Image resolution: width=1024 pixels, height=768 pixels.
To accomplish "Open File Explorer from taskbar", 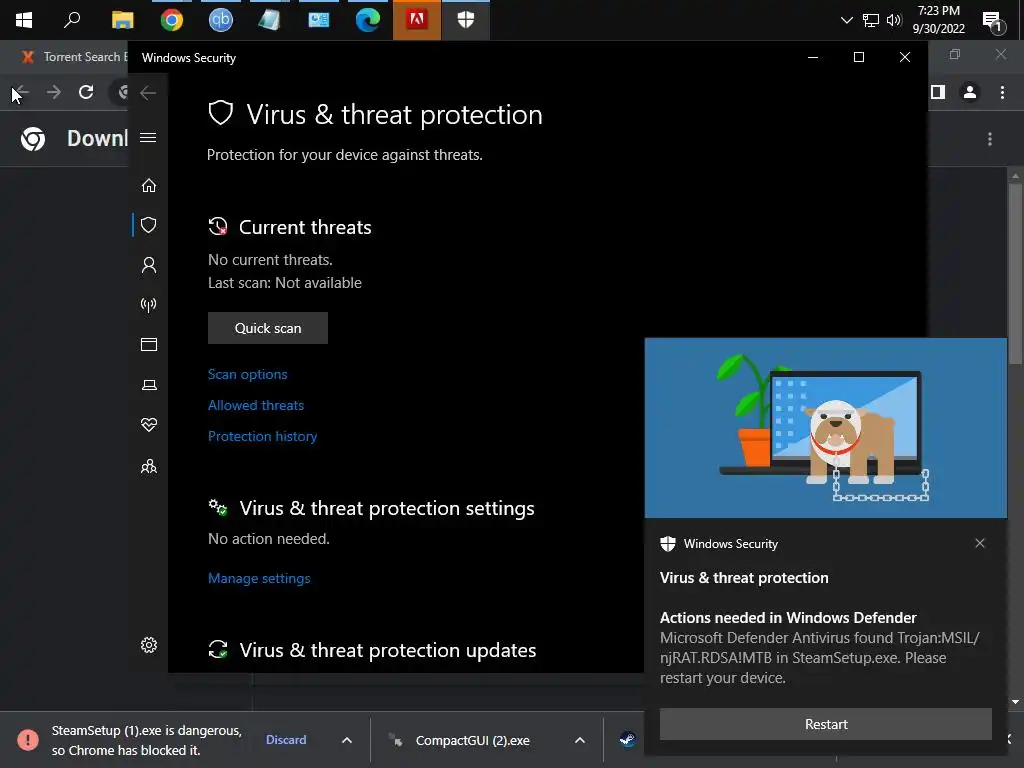I will tap(122, 20).
